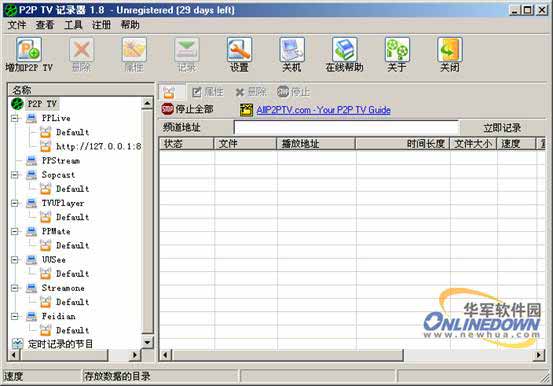This screenshot has width=553, height=386.
Task: Click the 关闭 exit door icon
Action: [x=450, y=50]
